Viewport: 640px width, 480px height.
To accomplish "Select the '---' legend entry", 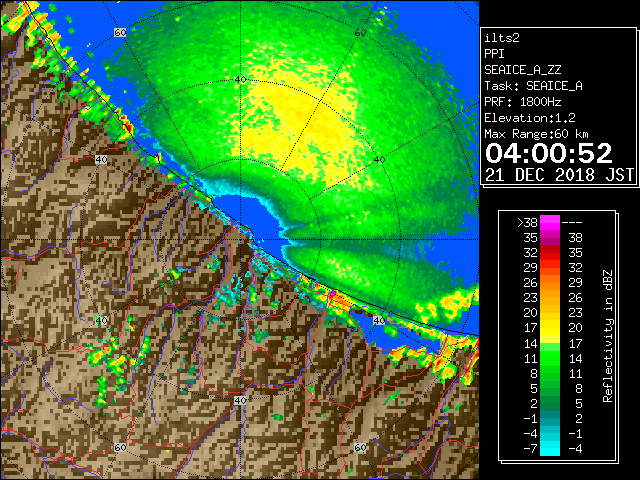I will pos(572,222).
